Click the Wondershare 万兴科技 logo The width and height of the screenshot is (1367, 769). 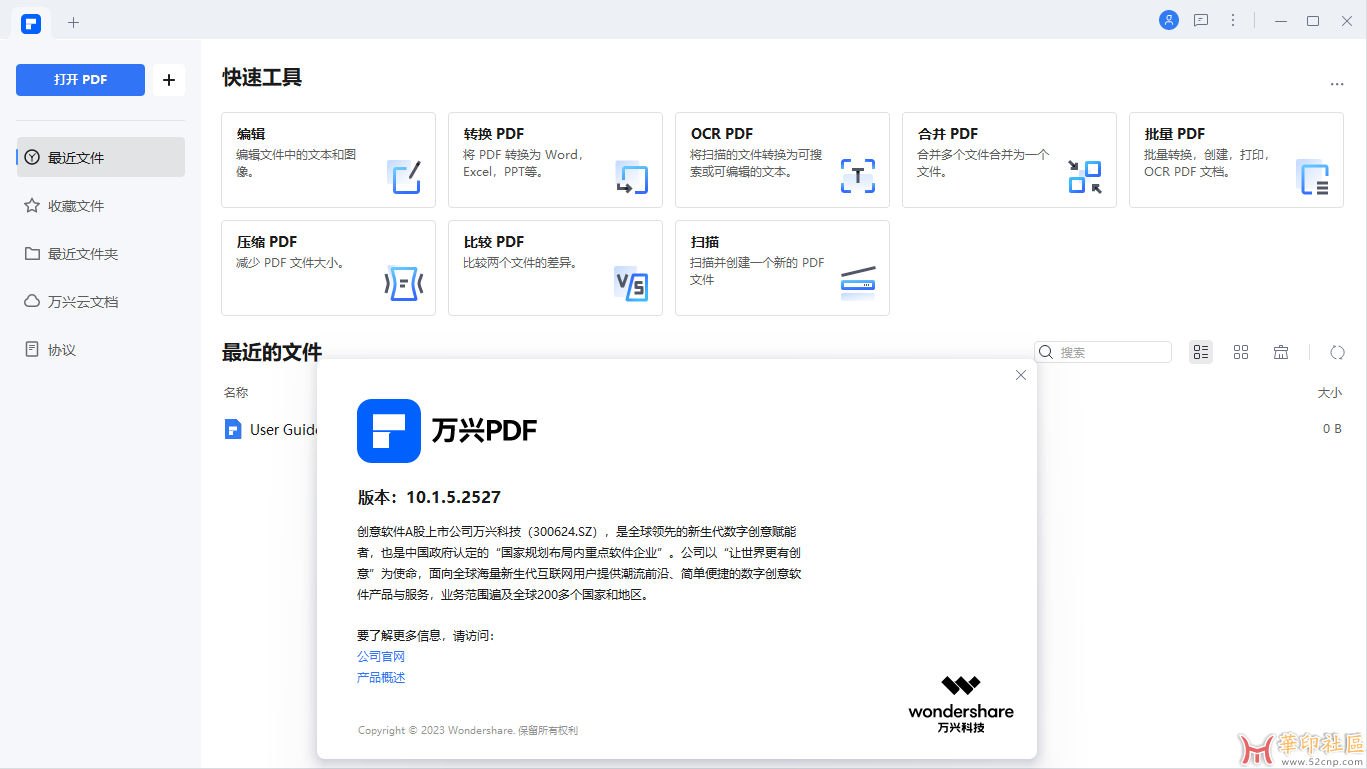[961, 705]
